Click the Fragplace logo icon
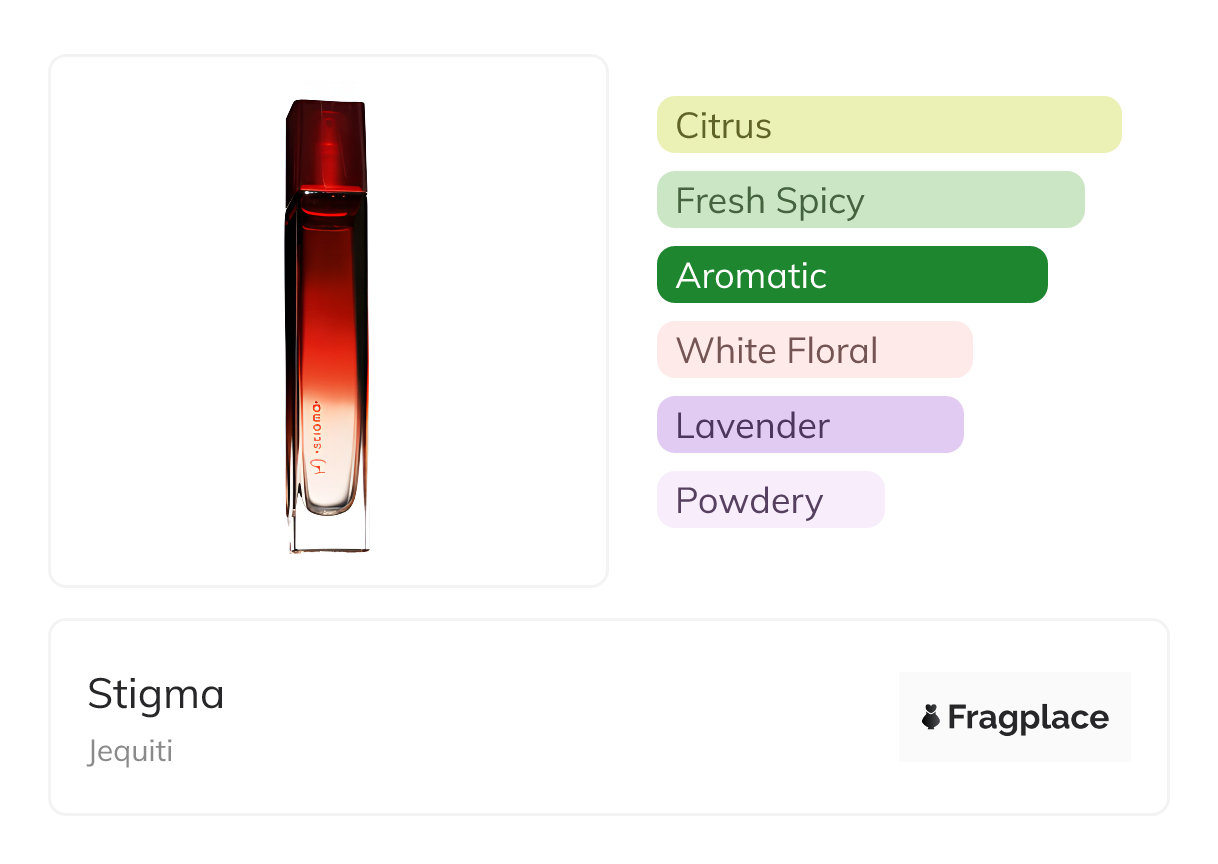This screenshot has height=864, width=1218. pos(931,717)
